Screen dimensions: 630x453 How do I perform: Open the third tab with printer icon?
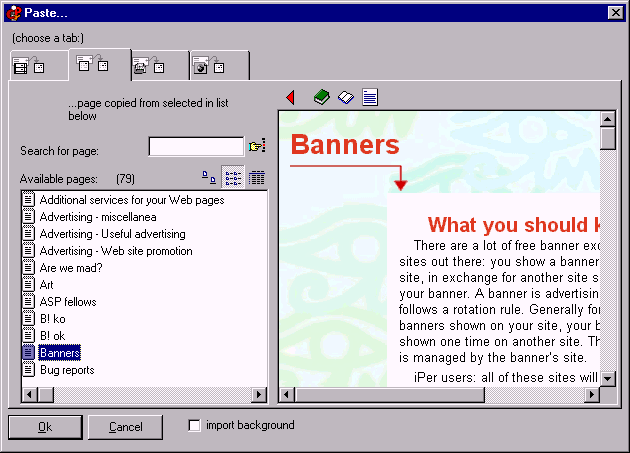click(x=159, y=67)
